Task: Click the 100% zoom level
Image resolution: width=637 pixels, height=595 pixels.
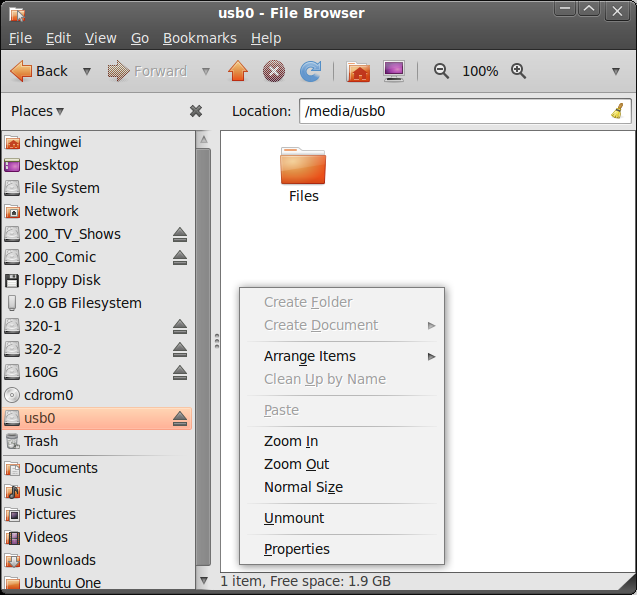Action: (480, 71)
